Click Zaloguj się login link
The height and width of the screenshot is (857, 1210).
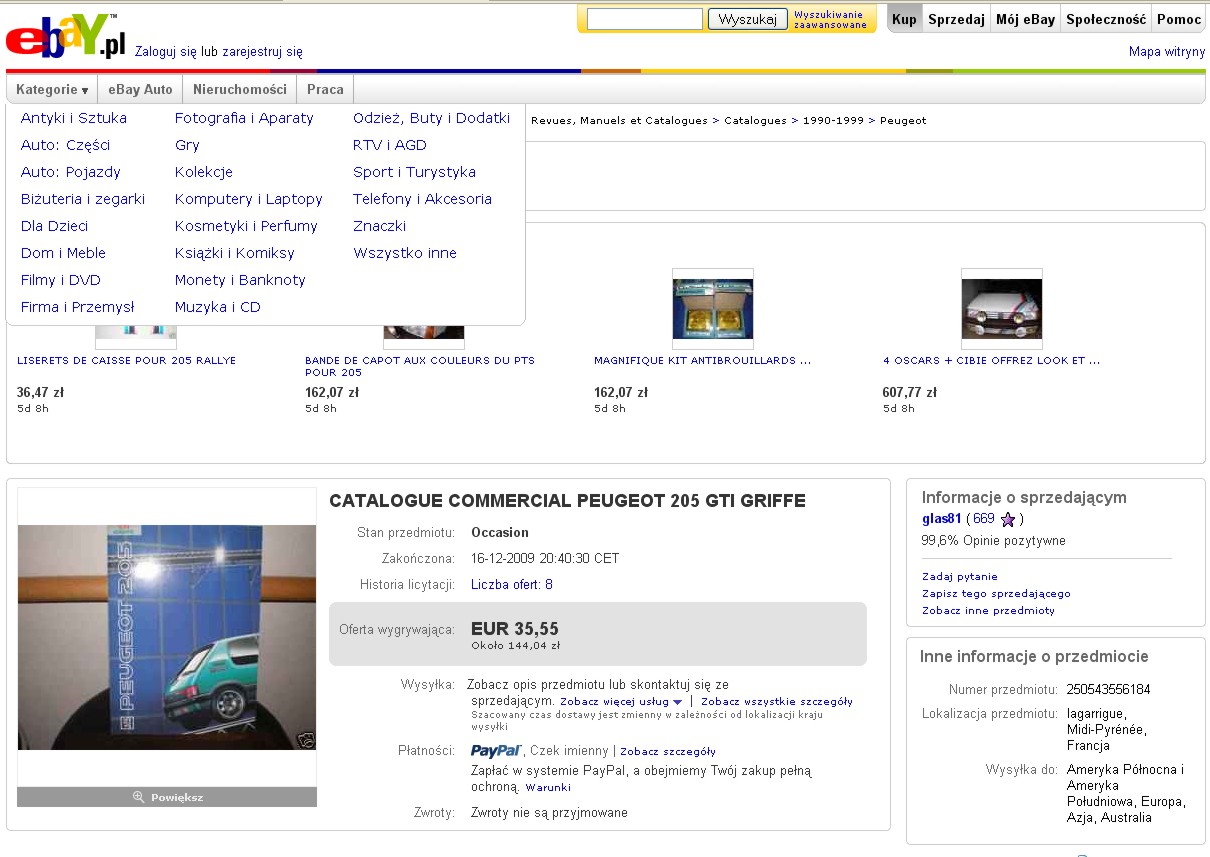point(166,52)
